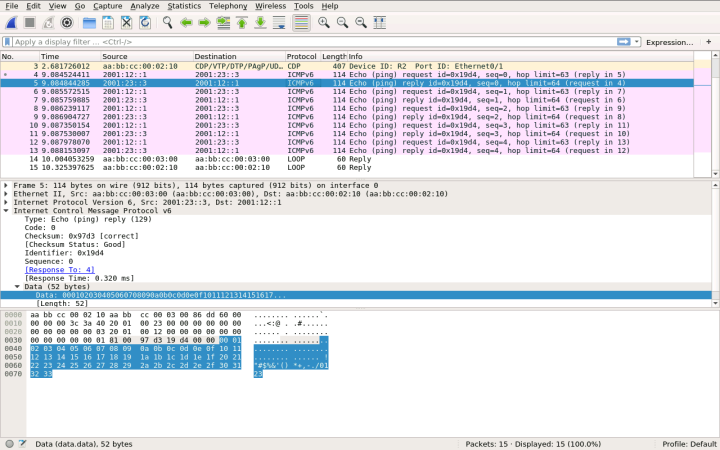Sort packets by the Protocol column header

tap(301, 56)
